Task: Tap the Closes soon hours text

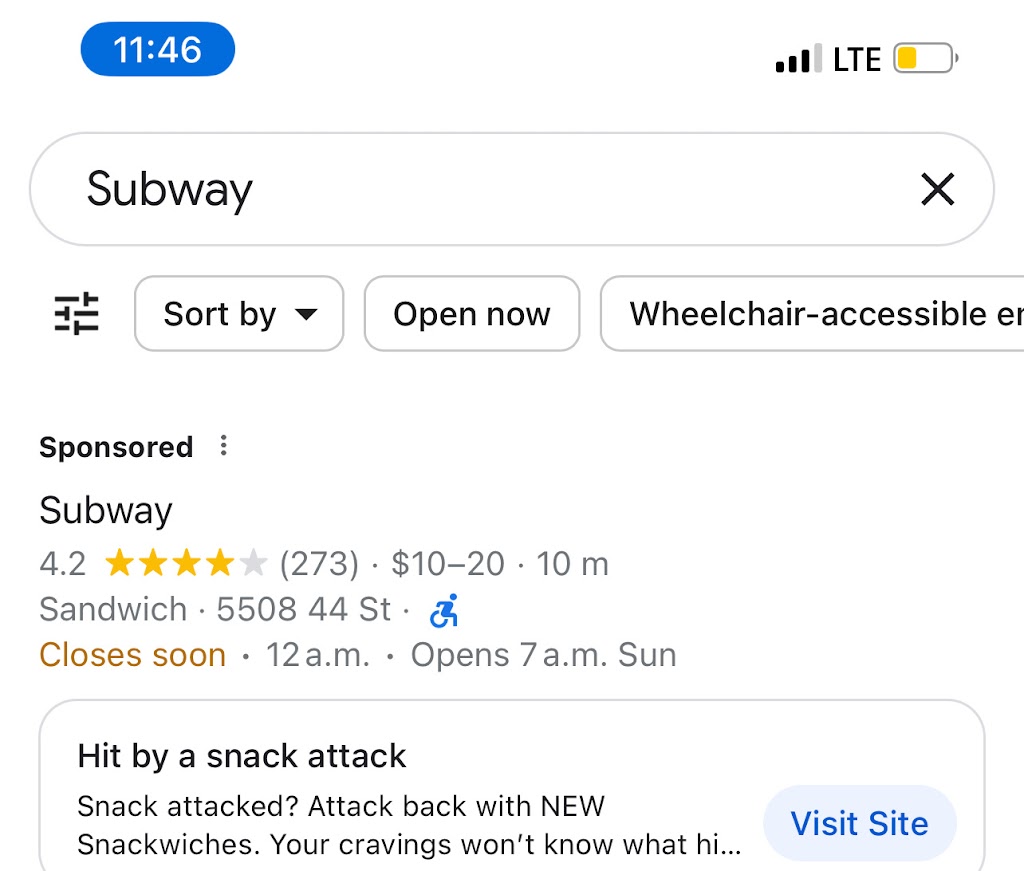Action: 133,655
